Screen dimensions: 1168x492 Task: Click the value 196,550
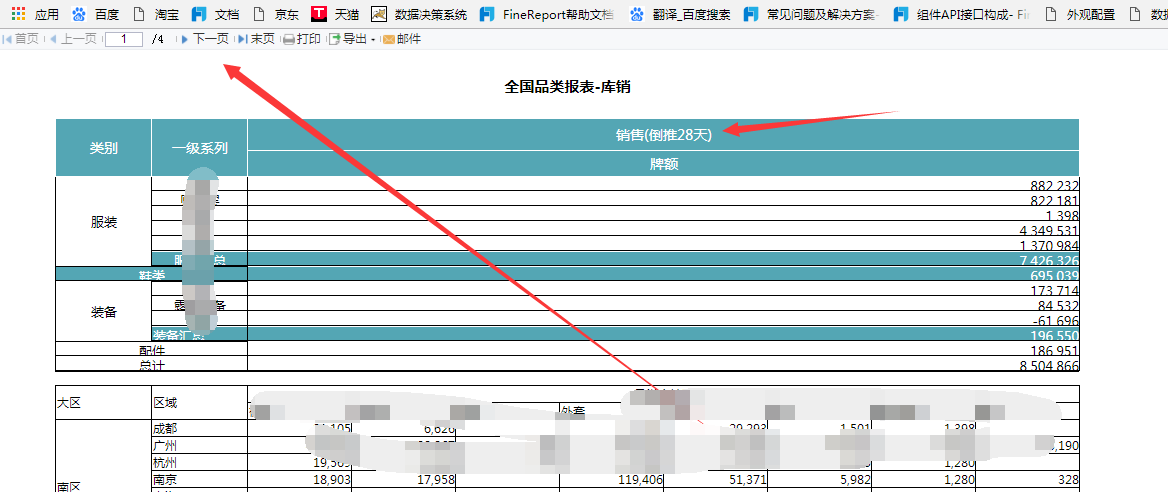coord(1055,335)
